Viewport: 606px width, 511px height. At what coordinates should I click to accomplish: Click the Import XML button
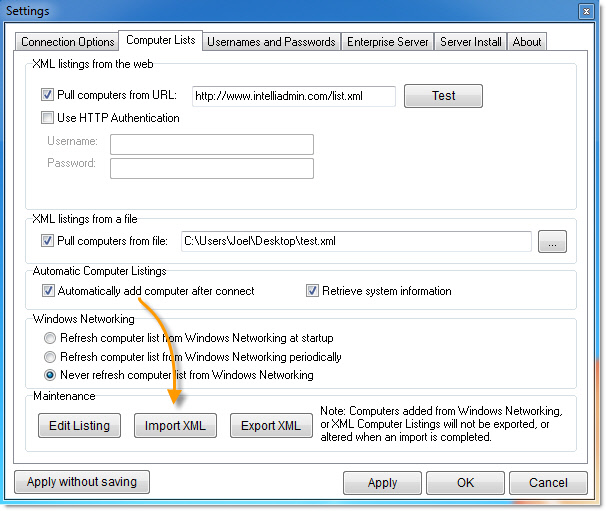click(x=175, y=426)
